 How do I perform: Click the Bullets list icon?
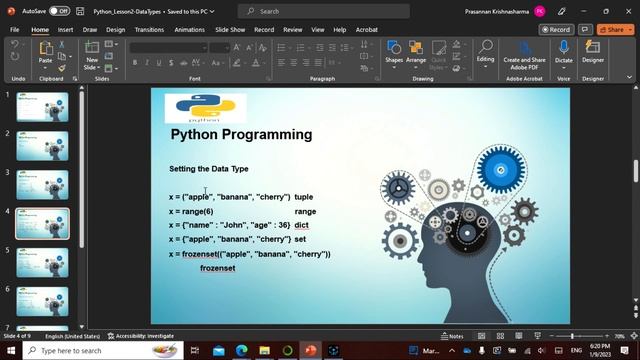coord(281,48)
